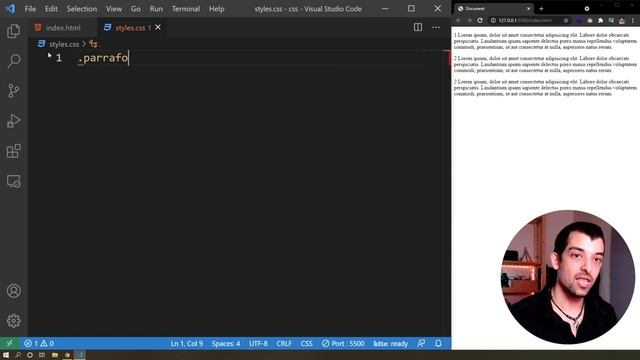Image resolution: width=640 pixels, height=360 pixels.
Task: Change indentation via Spaces: 4
Action: 226,343
